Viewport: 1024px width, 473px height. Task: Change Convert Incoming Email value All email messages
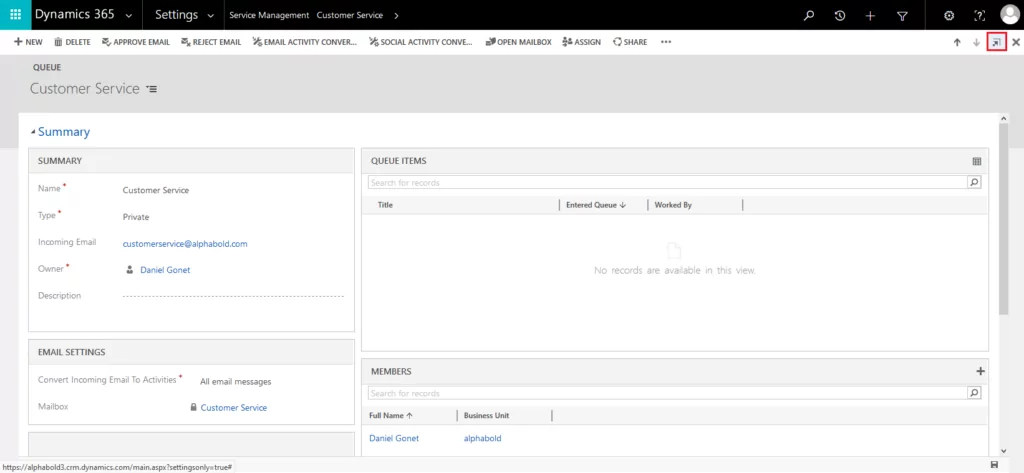(x=235, y=382)
